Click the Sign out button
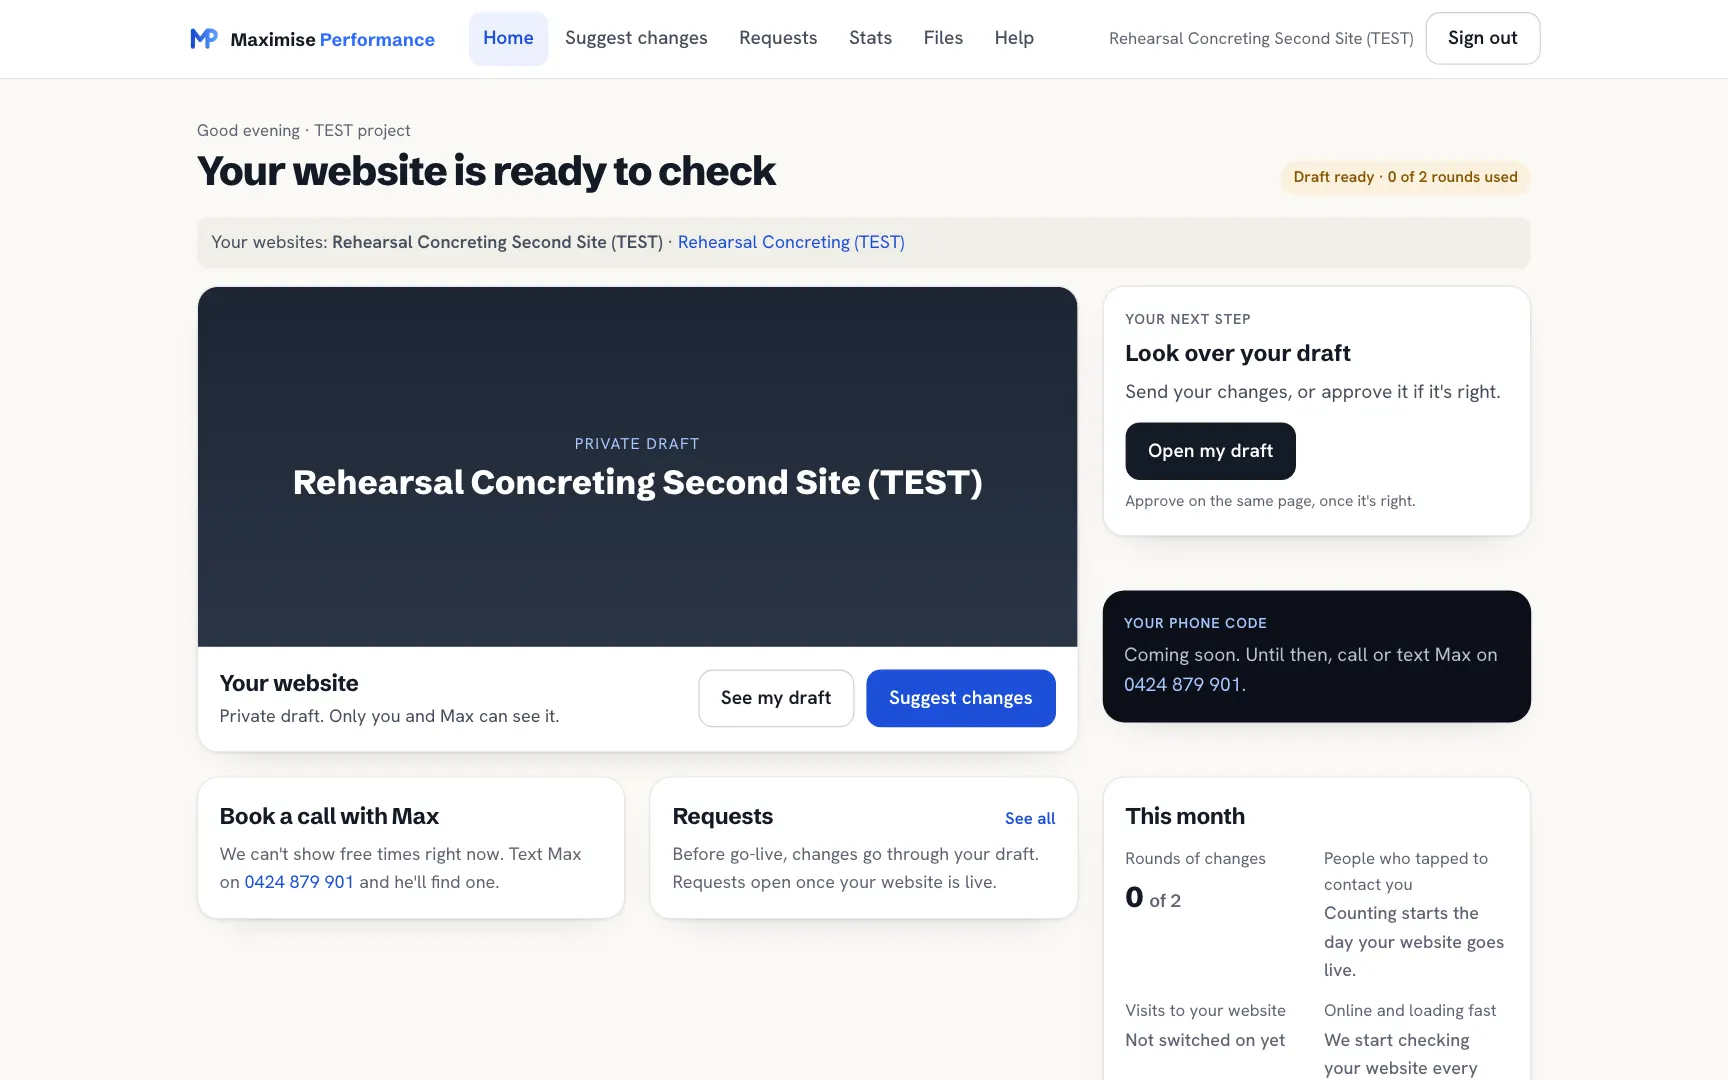The image size is (1728, 1080). [1482, 38]
